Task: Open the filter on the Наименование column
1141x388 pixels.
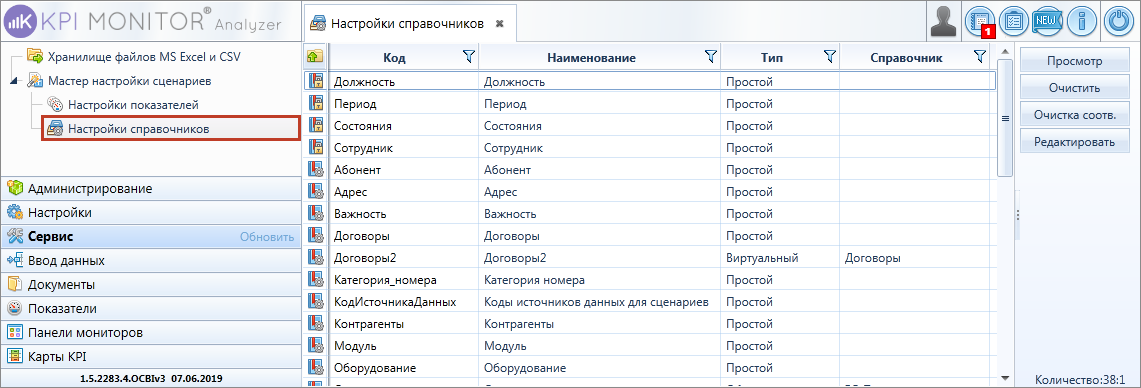Action: (710, 56)
